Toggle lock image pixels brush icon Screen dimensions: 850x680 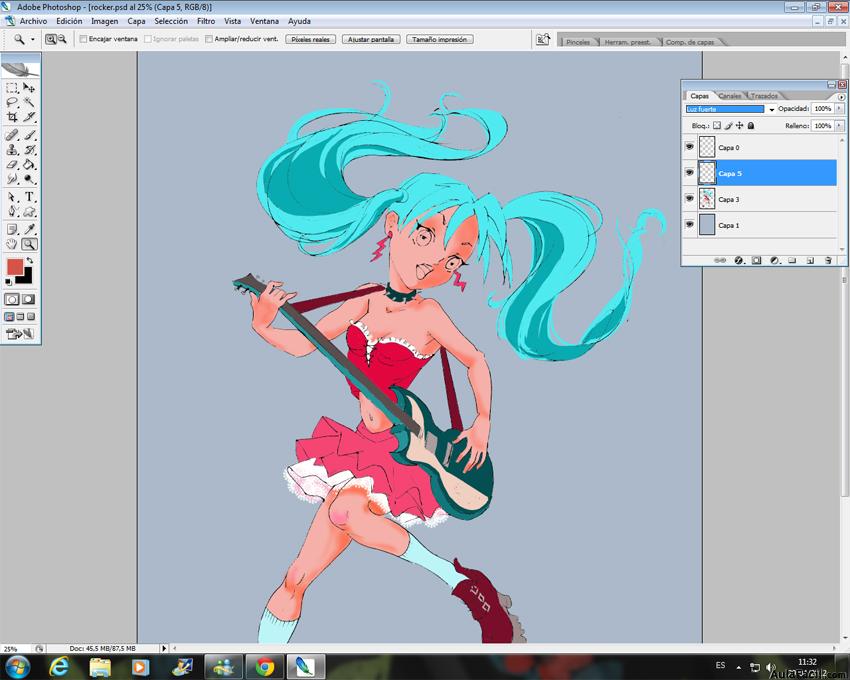point(728,125)
